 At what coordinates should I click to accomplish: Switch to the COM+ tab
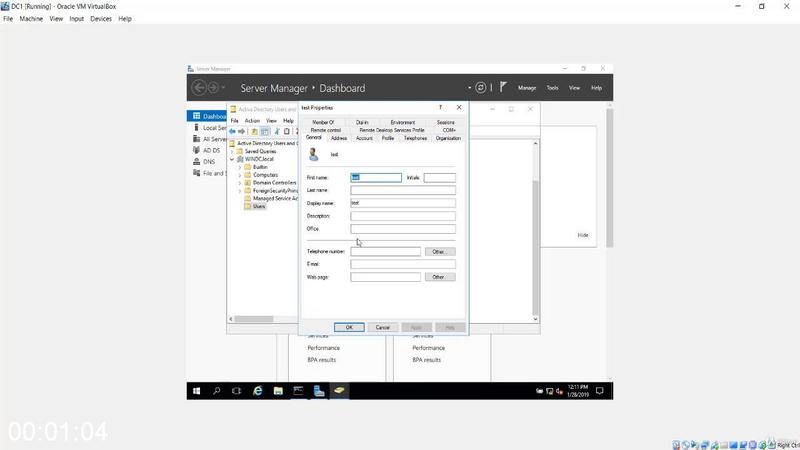click(449, 130)
